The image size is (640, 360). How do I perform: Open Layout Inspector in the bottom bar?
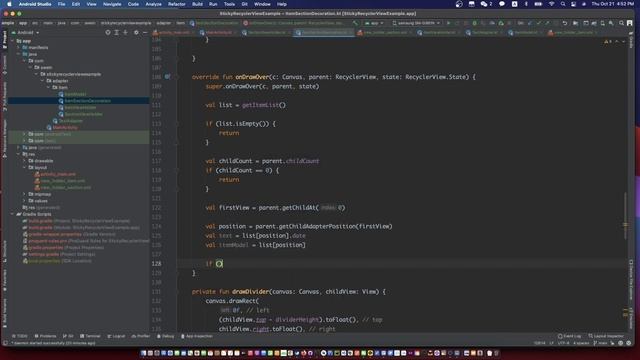click(x=606, y=336)
